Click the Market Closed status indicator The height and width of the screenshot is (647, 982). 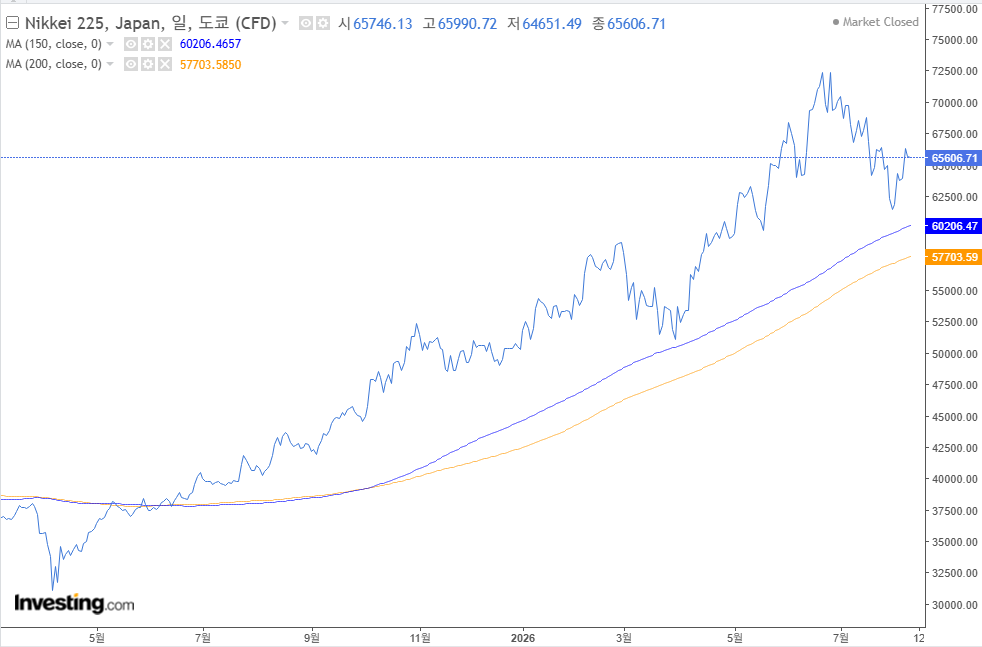[876, 22]
